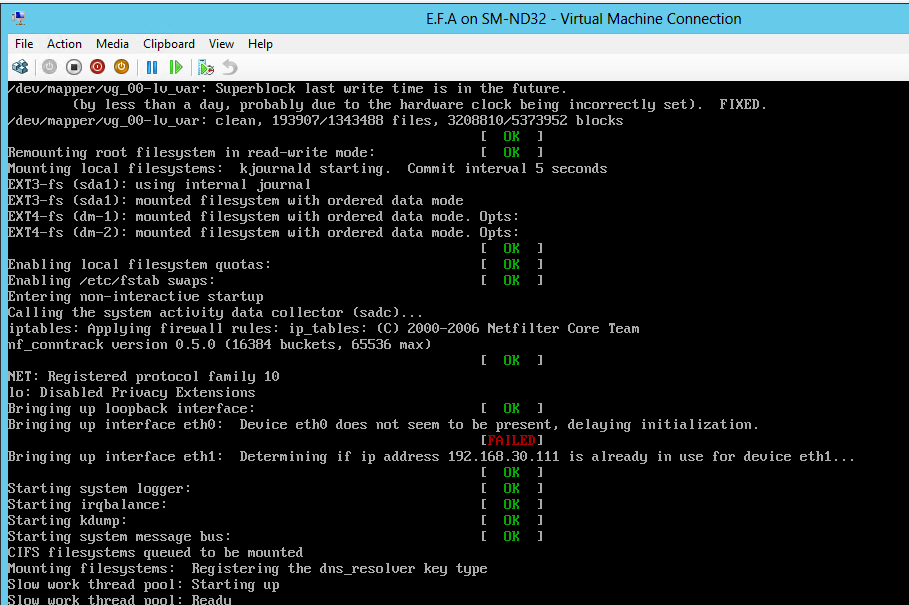The height and width of the screenshot is (605, 909).
Task: Send Ctrl+Alt+Del using the toolbar icon
Action: 20,67
